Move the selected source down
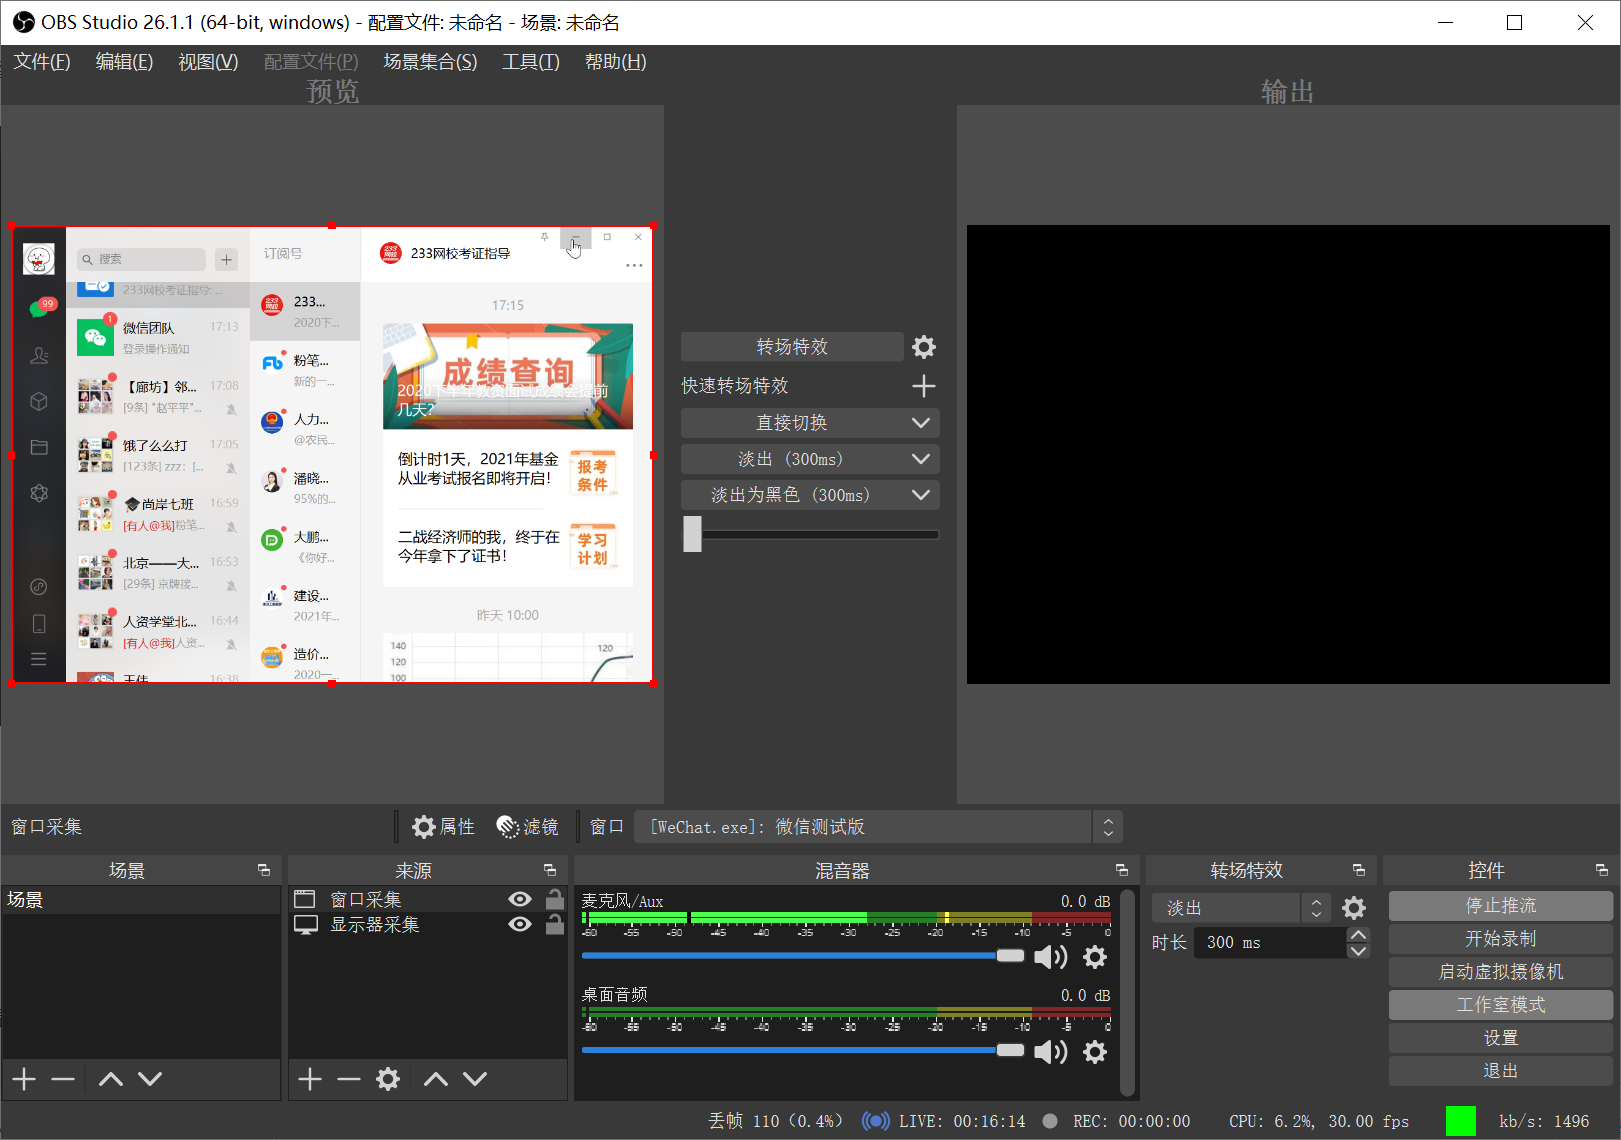 click(475, 1079)
